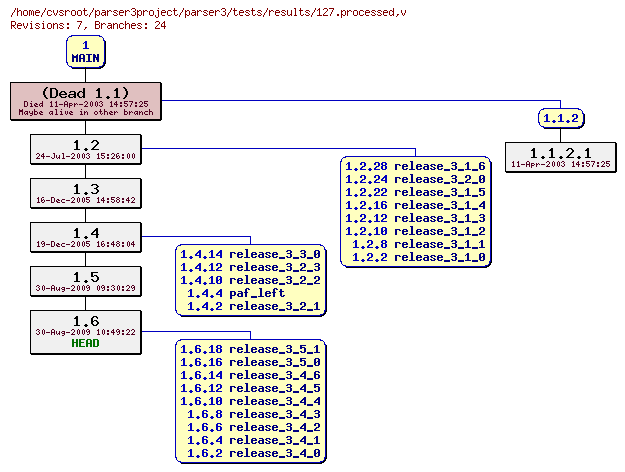The height and width of the screenshot is (472, 625).
Task: Select the Dead 1.1 revision box
Action: coord(86,101)
